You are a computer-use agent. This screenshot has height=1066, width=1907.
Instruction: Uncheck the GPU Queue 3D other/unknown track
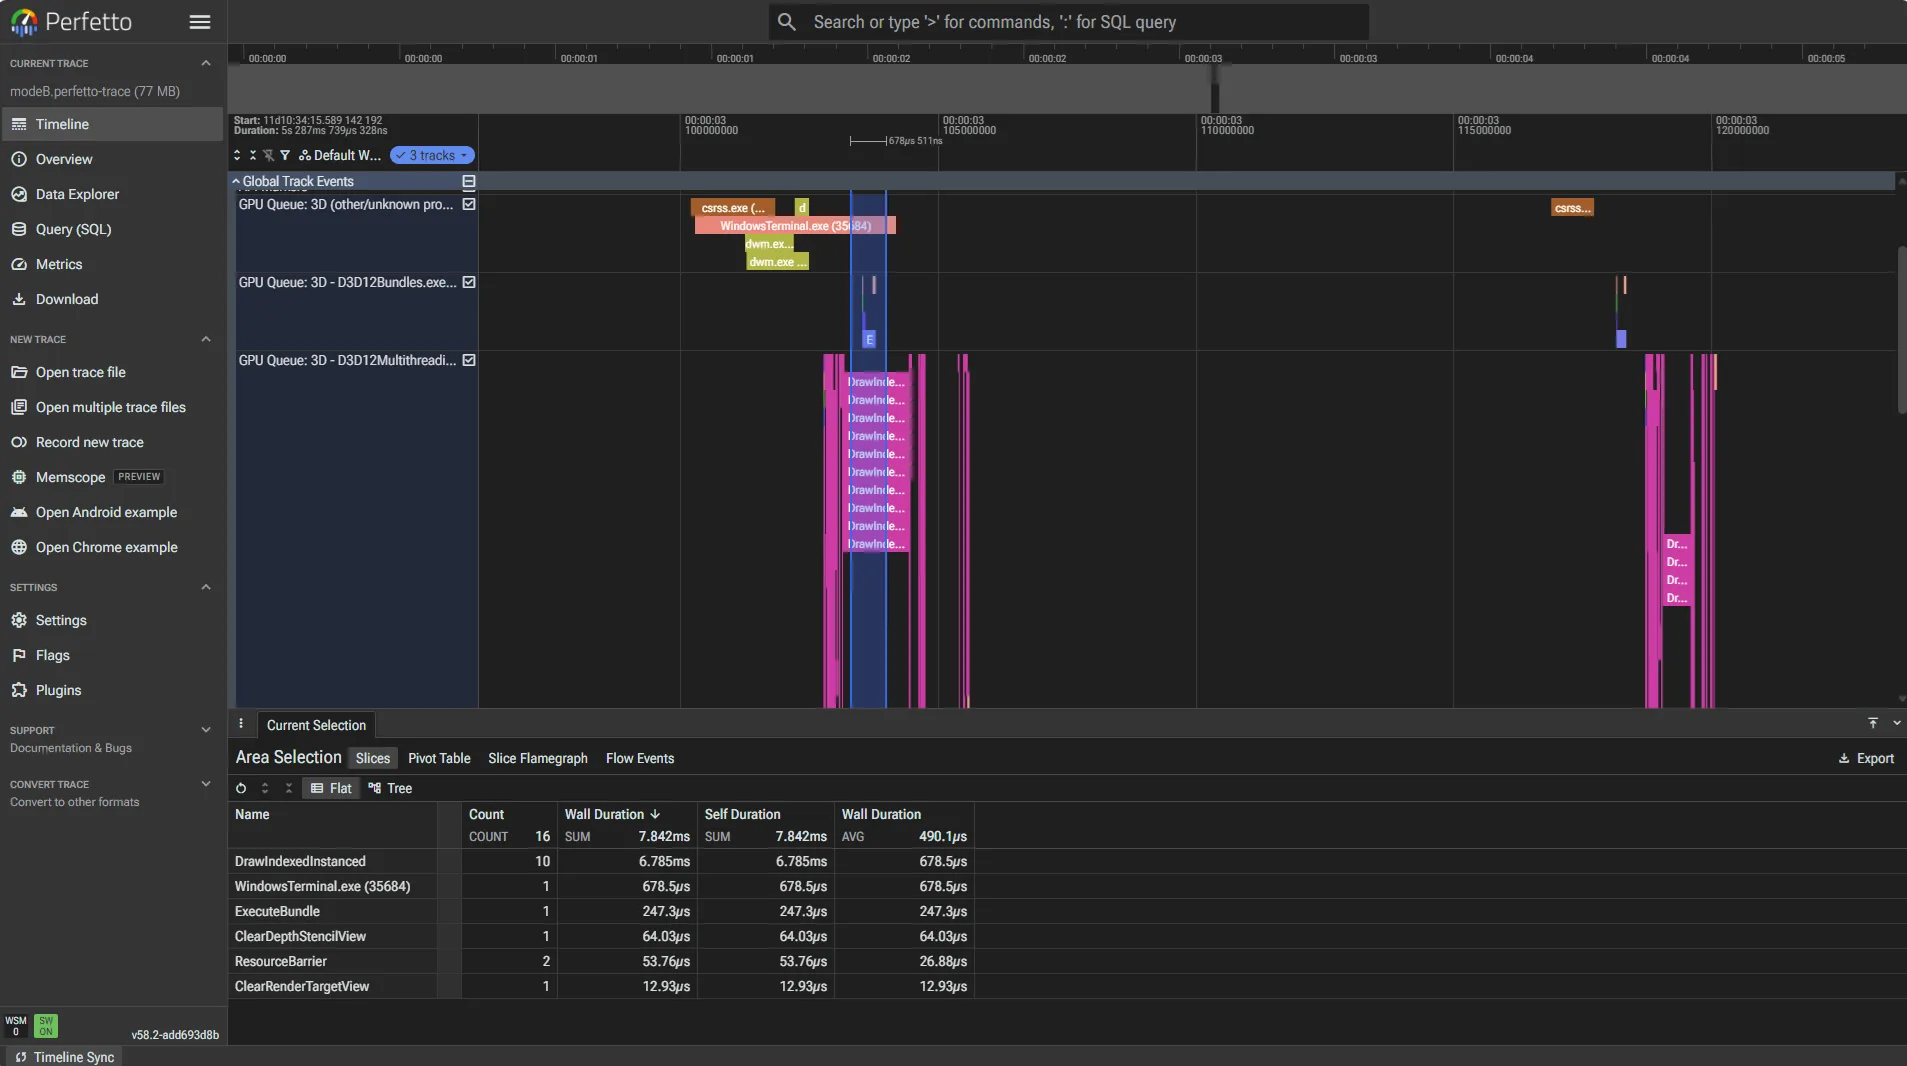pyautogui.click(x=469, y=204)
